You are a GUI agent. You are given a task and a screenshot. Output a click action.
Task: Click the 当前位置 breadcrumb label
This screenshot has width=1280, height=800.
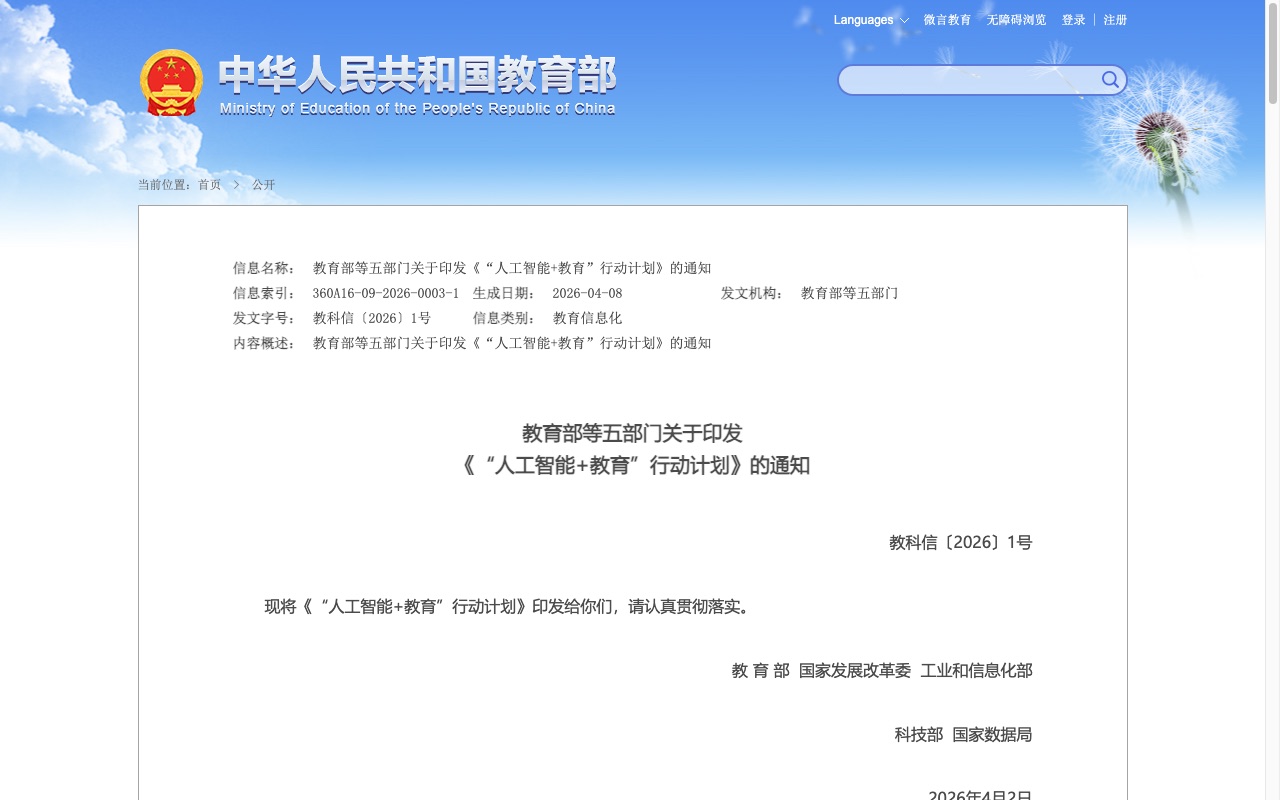tap(164, 185)
